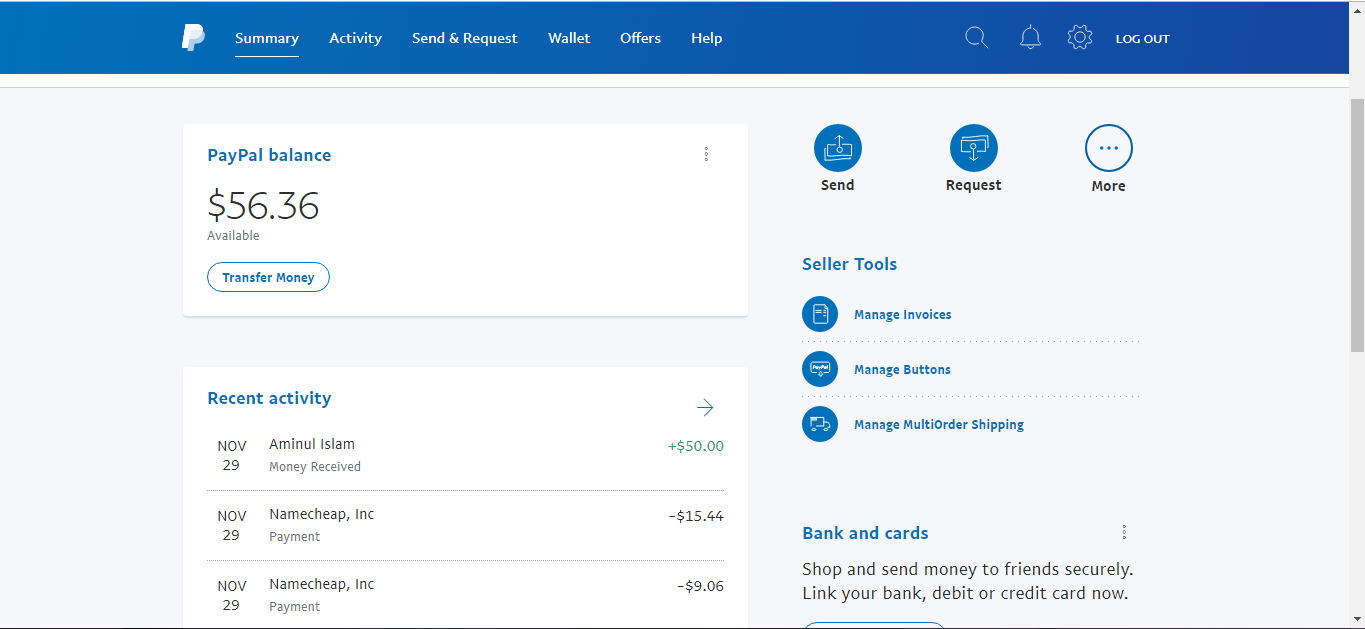This screenshot has width=1365, height=629.
Task: Click the LOG OUT link
Action: point(1142,39)
